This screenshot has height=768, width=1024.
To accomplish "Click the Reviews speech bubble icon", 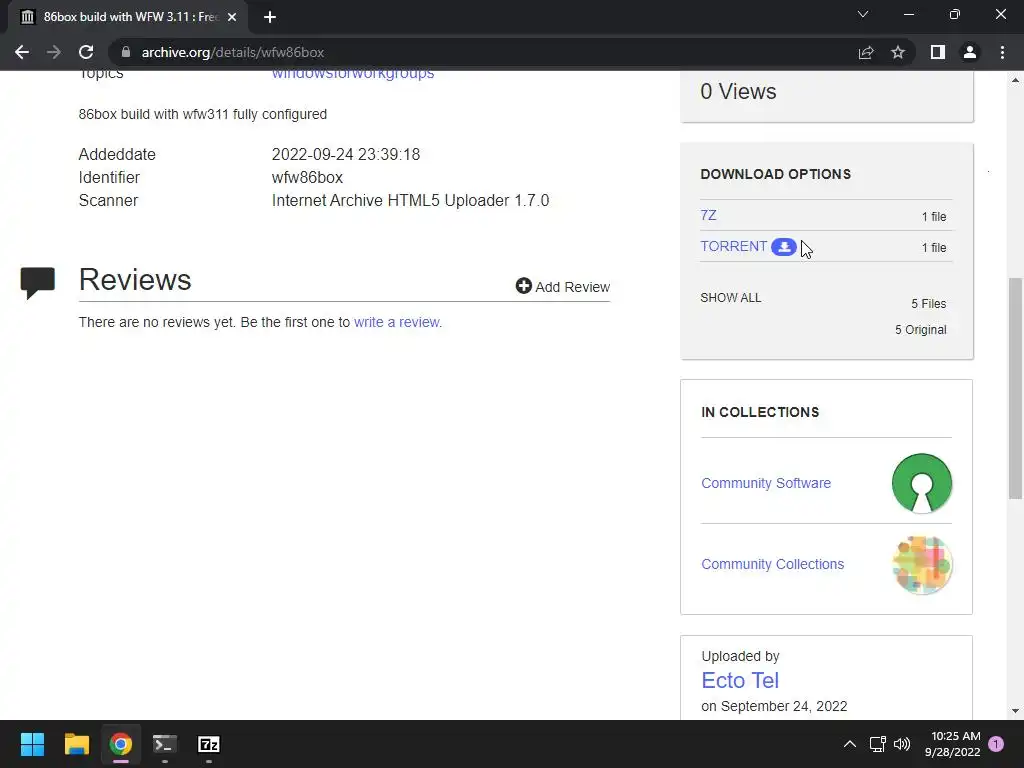I will tap(37, 283).
